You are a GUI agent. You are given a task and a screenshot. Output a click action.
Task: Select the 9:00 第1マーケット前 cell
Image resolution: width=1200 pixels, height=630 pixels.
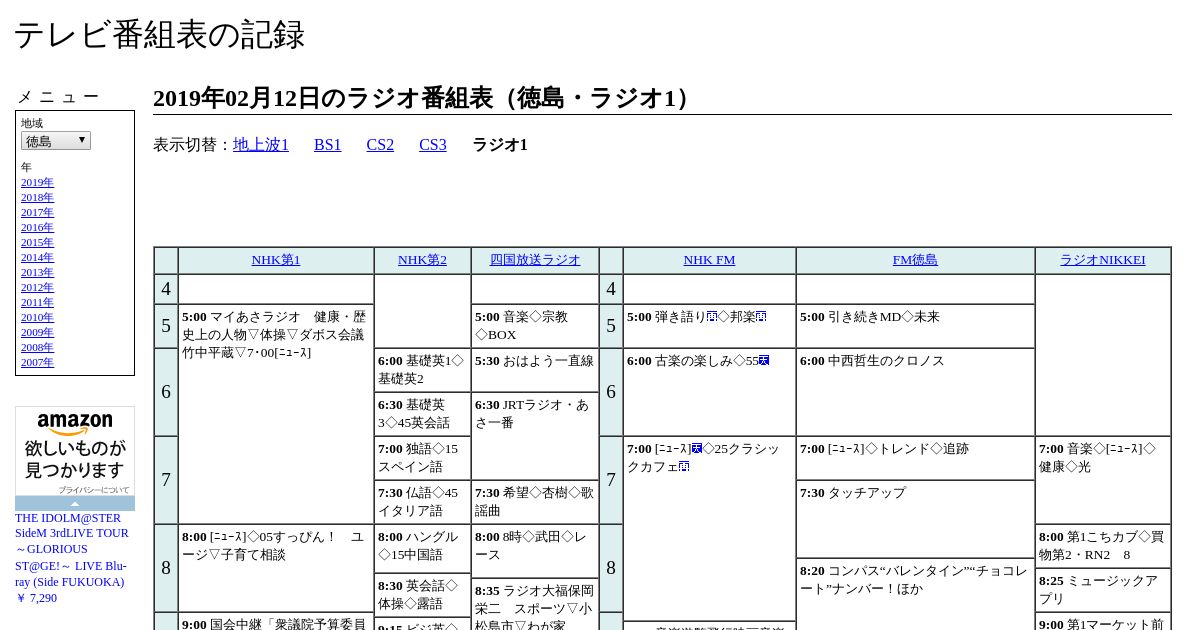coord(1103,622)
